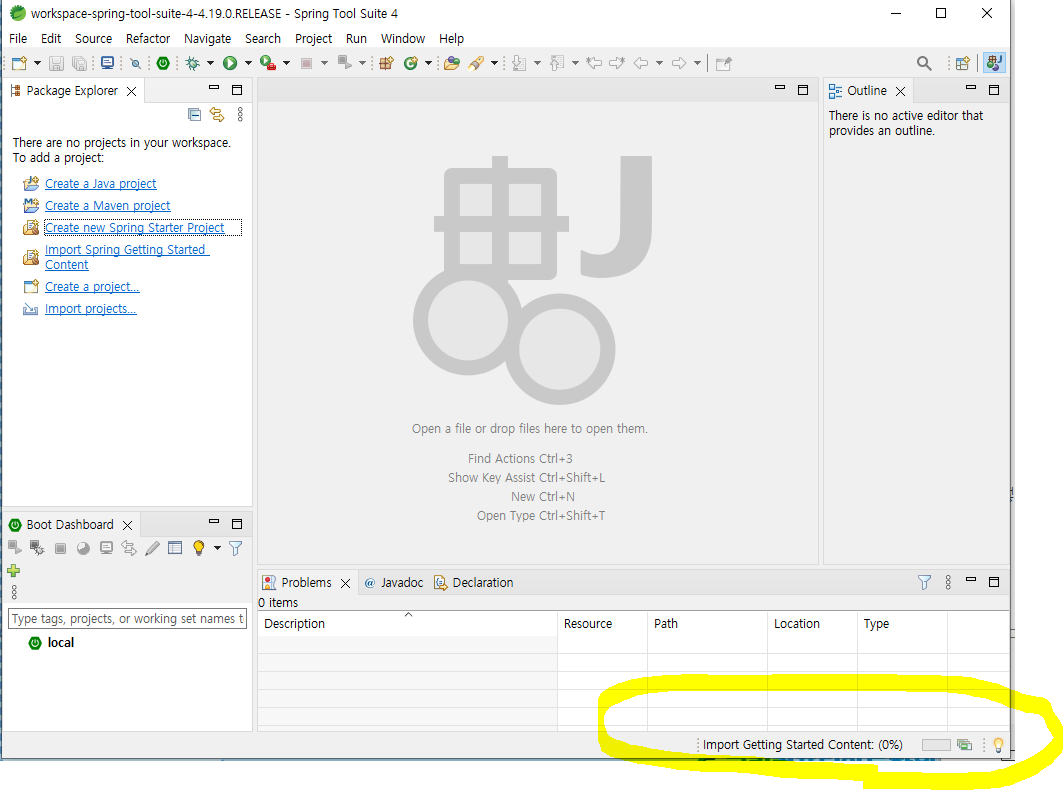Toggle Boot Dashboard lightbulb live hints
This screenshot has width=1063, height=790.
tap(199, 548)
